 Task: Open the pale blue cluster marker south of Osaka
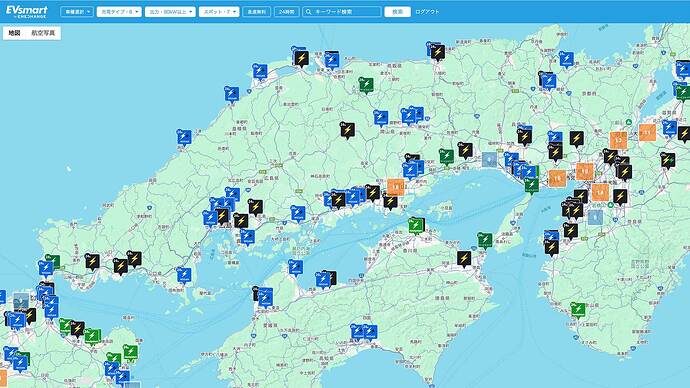coord(595,217)
